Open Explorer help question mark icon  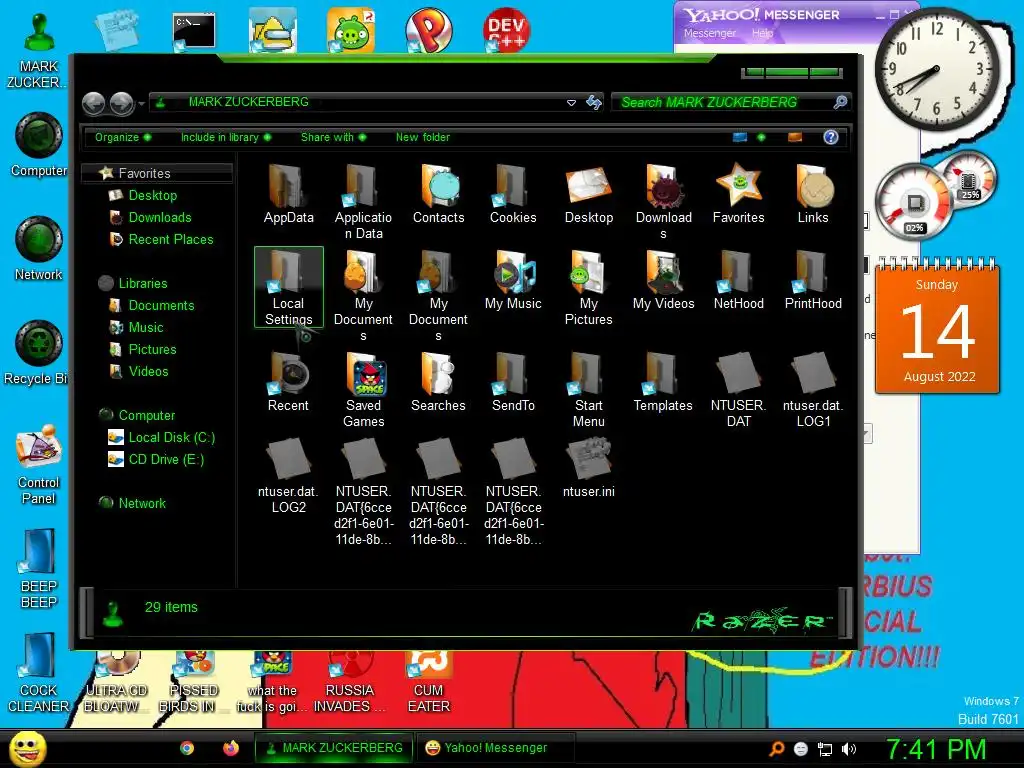tap(831, 137)
